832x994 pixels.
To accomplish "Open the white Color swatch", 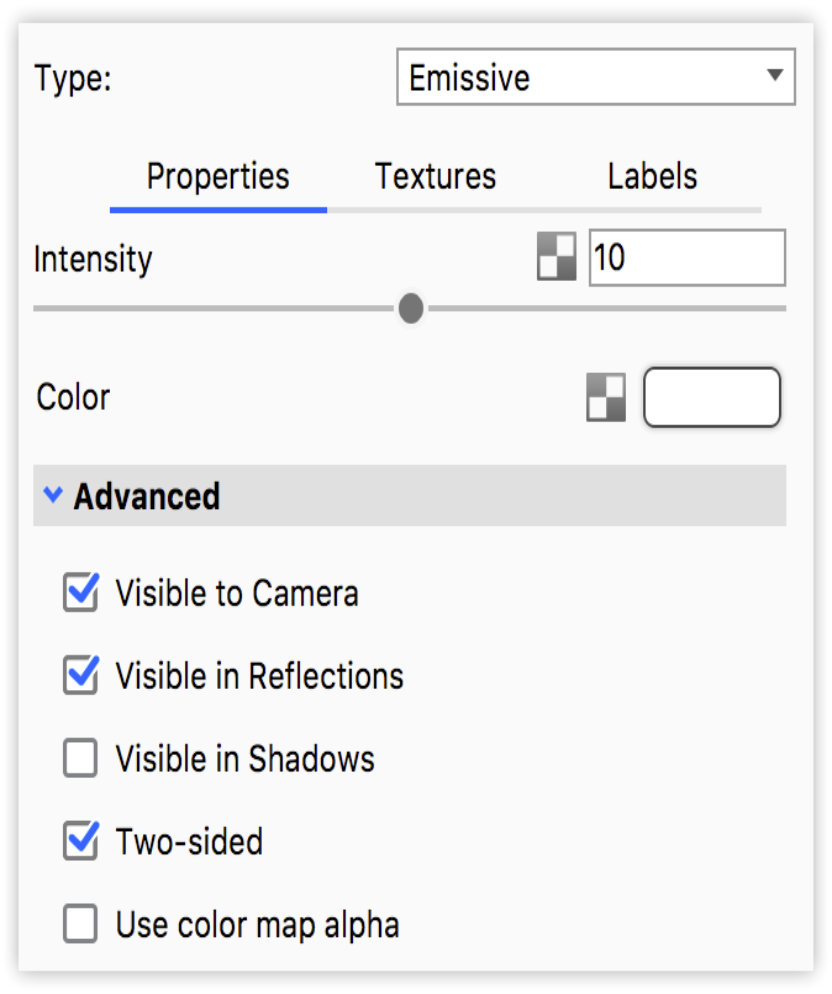I will [711, 397].
